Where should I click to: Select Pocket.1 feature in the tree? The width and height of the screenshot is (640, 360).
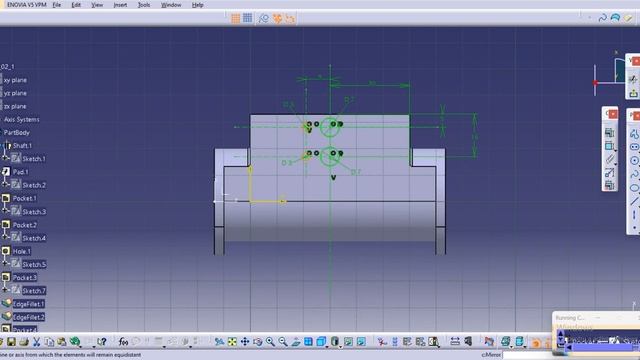[x=24, y=198]
